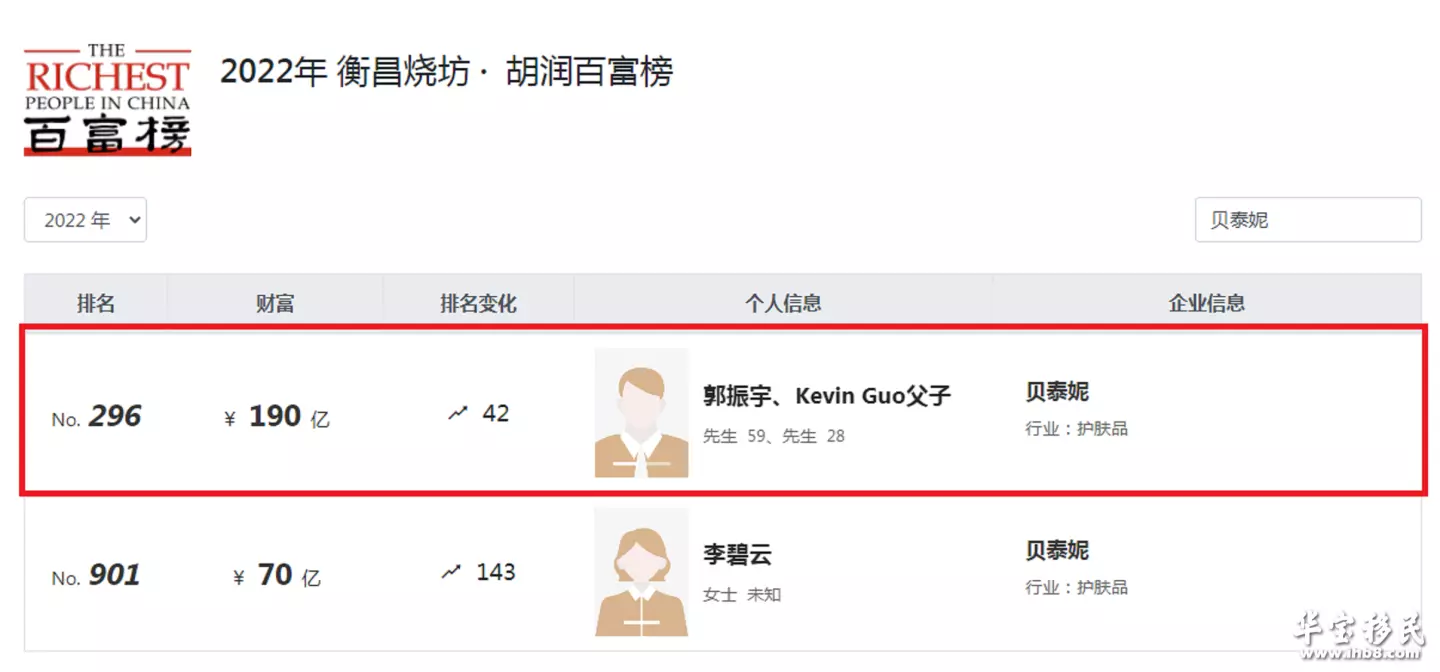
Task: Click the male avatar of 郭振宇
Action: click(x=641, y=413)
